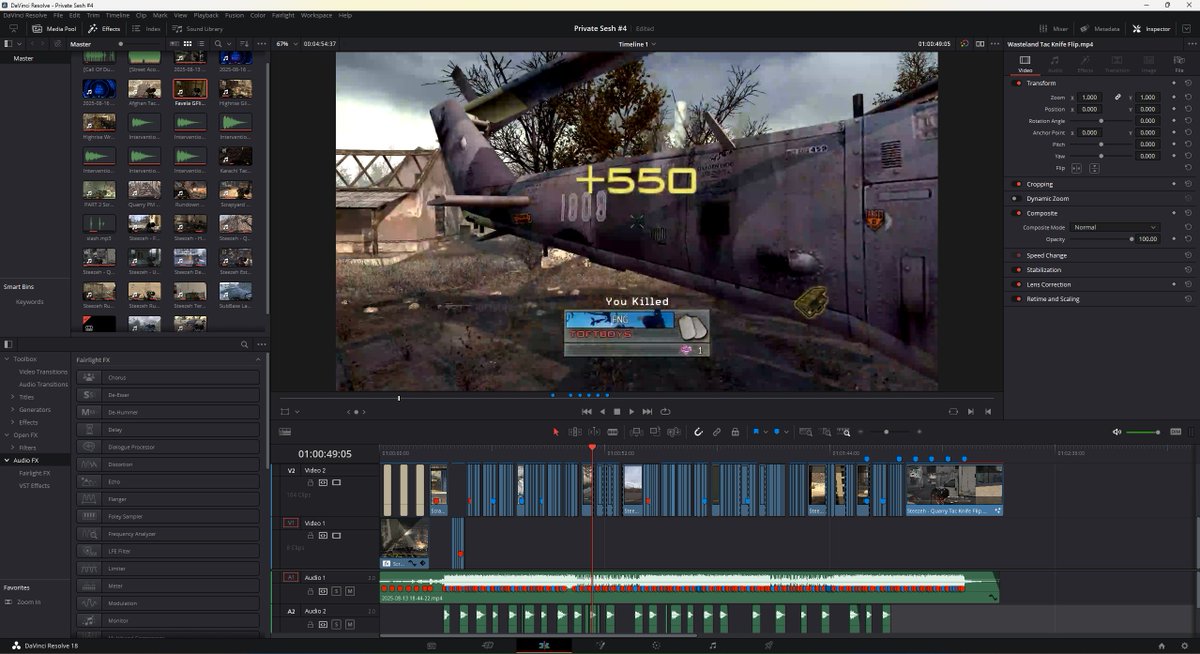Solo the Audio 2 track
Image resolution: width=1200 pixels, height=654 pixels.
point(336,625)
